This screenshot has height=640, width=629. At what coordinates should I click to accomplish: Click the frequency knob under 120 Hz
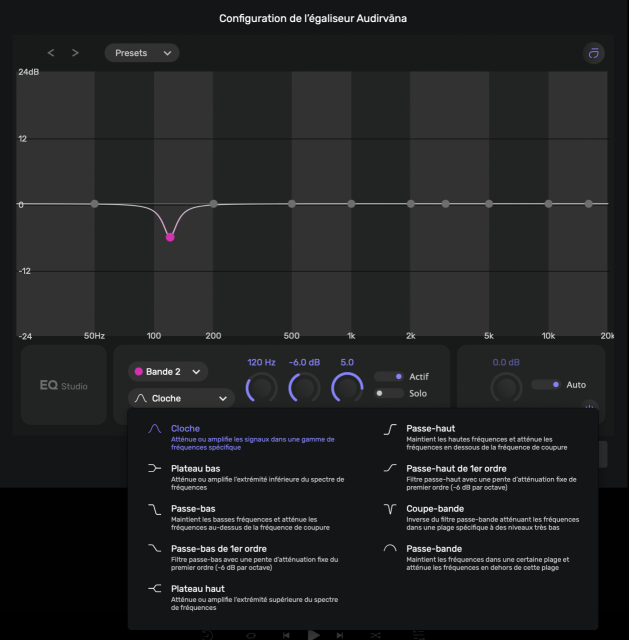click(x=262, y=388)
